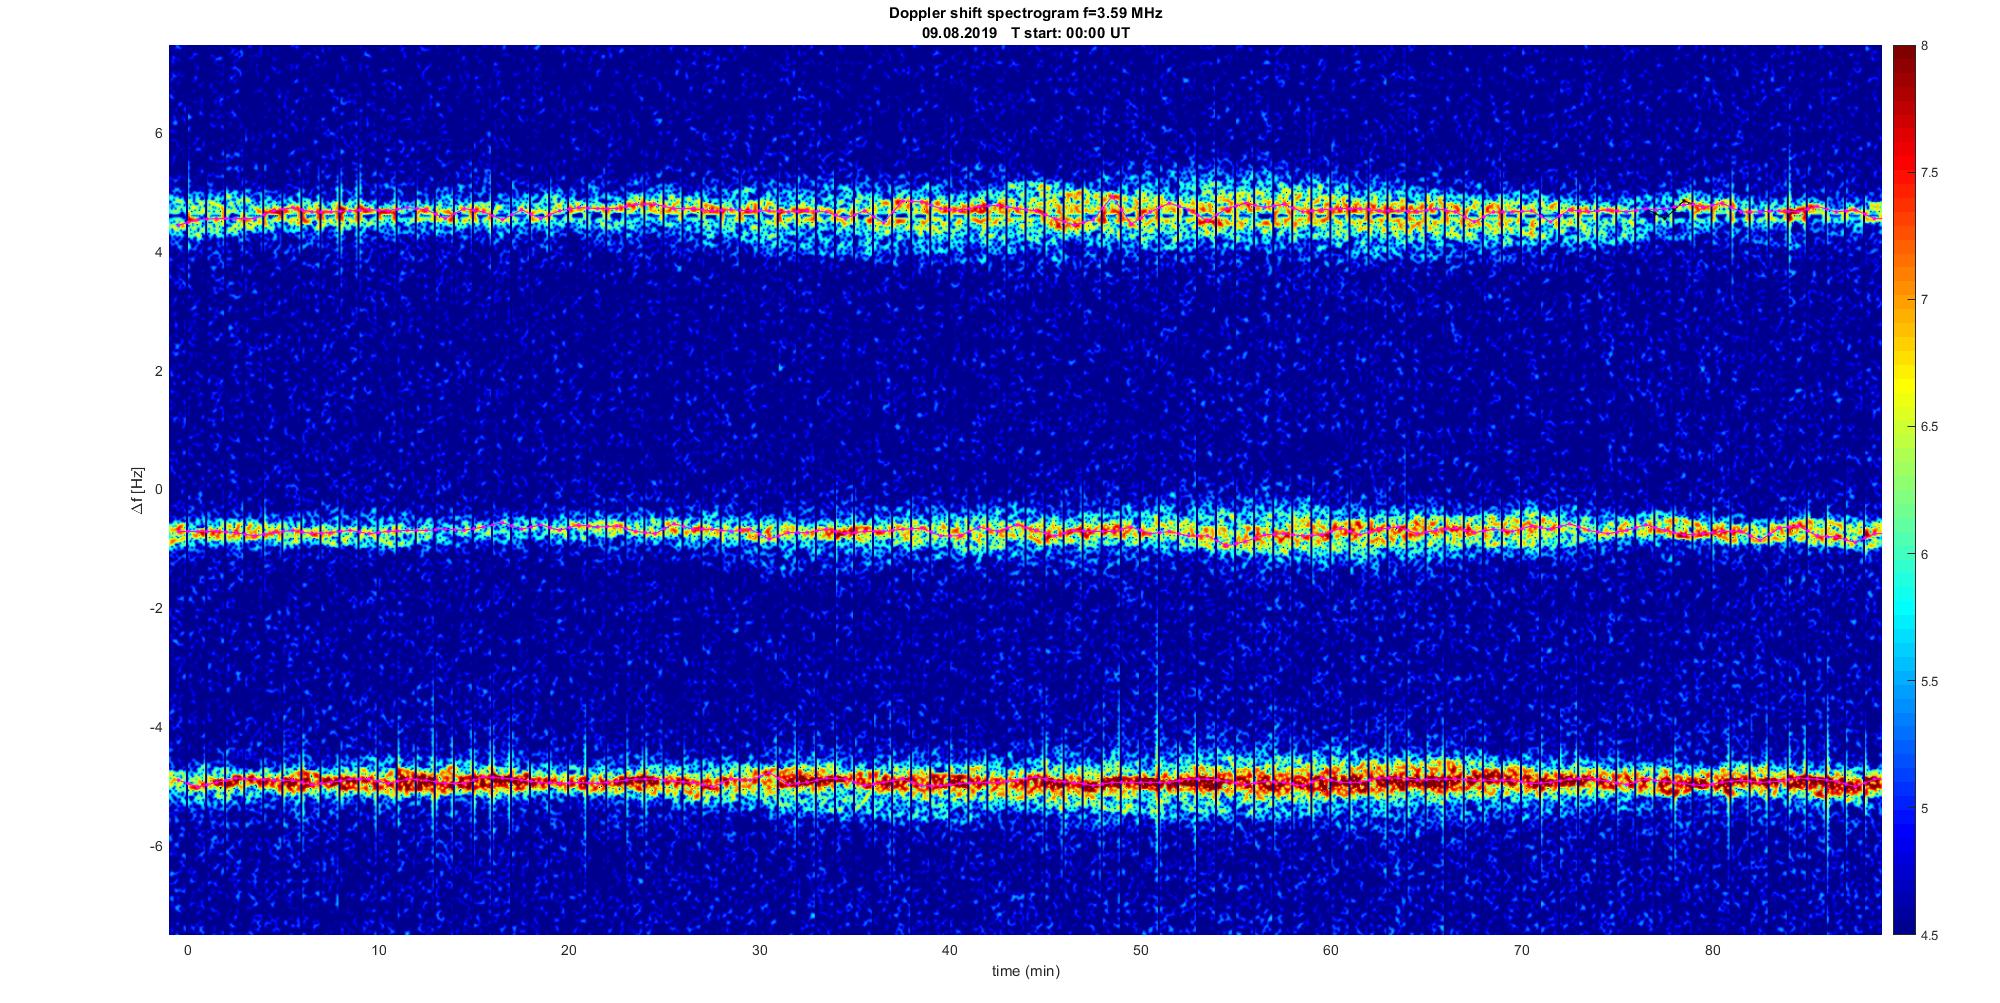Click y-axis tick label '2'
The image size is (2000, 1003).
159,371
